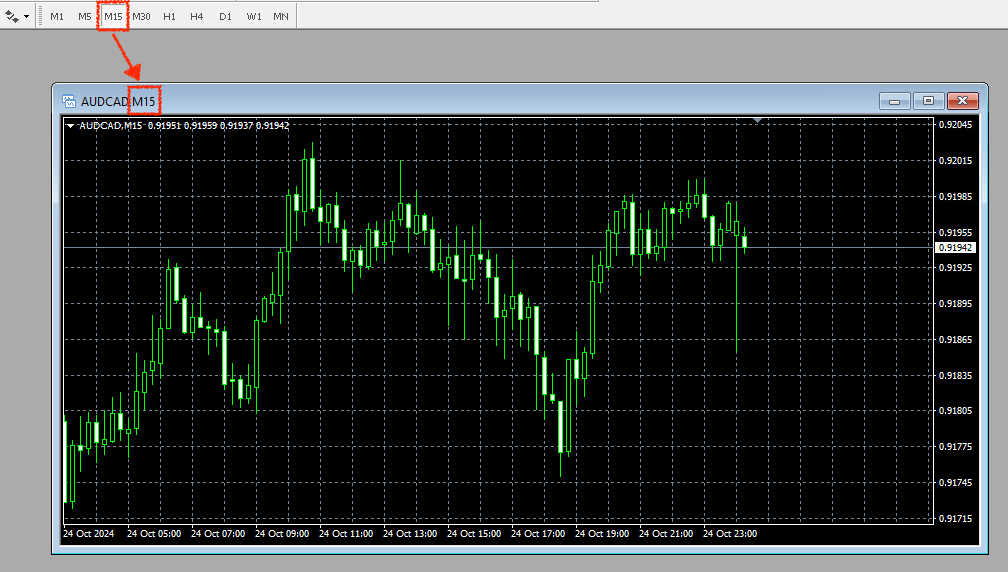Minimize the AUDCAD,M15 chart window
This screenshot has height=572, width=1008.
(894, 101)
